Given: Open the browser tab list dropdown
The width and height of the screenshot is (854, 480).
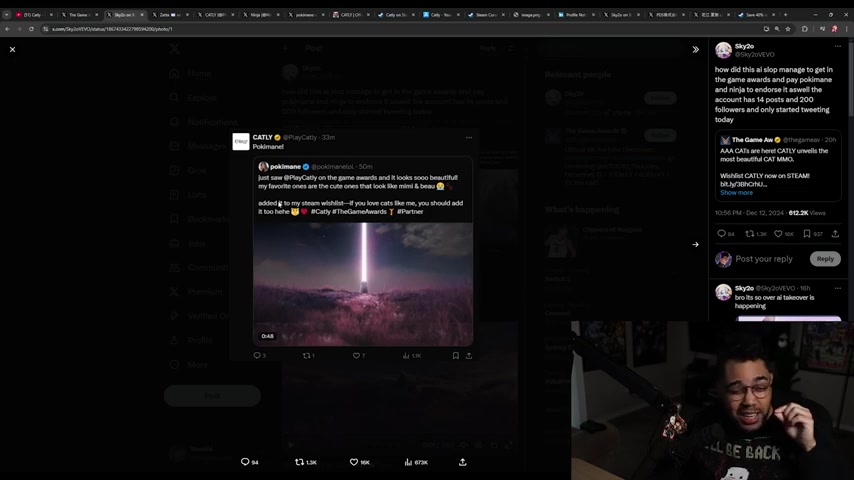Looking at the screenshot, I should pos(7,15).
